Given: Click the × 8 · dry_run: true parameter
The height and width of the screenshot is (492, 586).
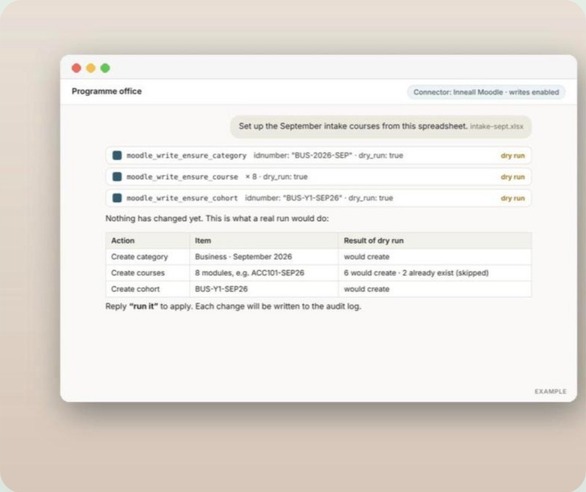Looking at the screenshot, I should tap(276, 177).
